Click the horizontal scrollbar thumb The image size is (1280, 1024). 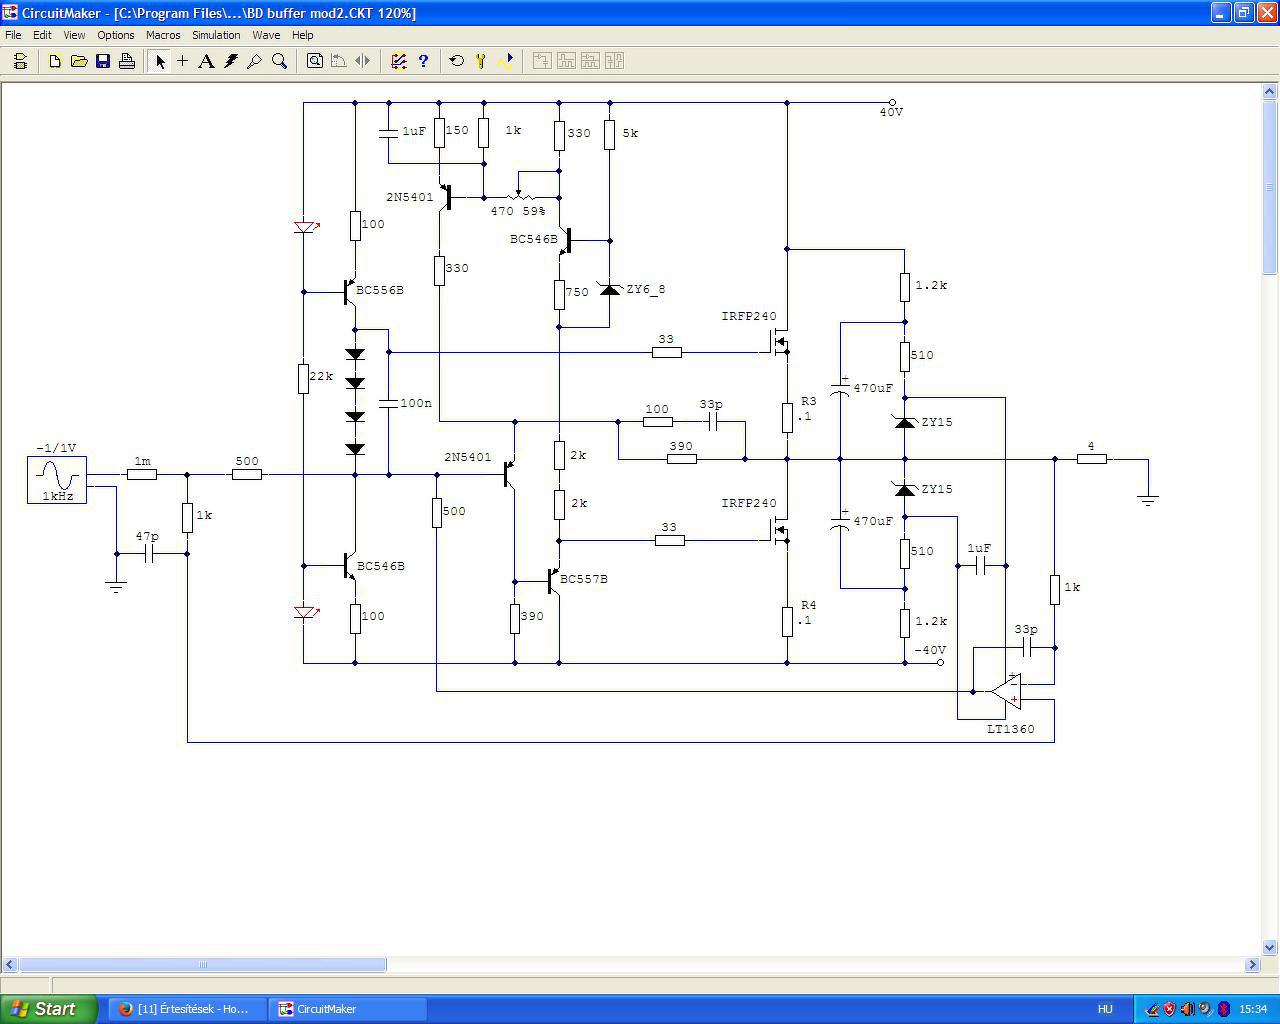(x=203, y=965)
